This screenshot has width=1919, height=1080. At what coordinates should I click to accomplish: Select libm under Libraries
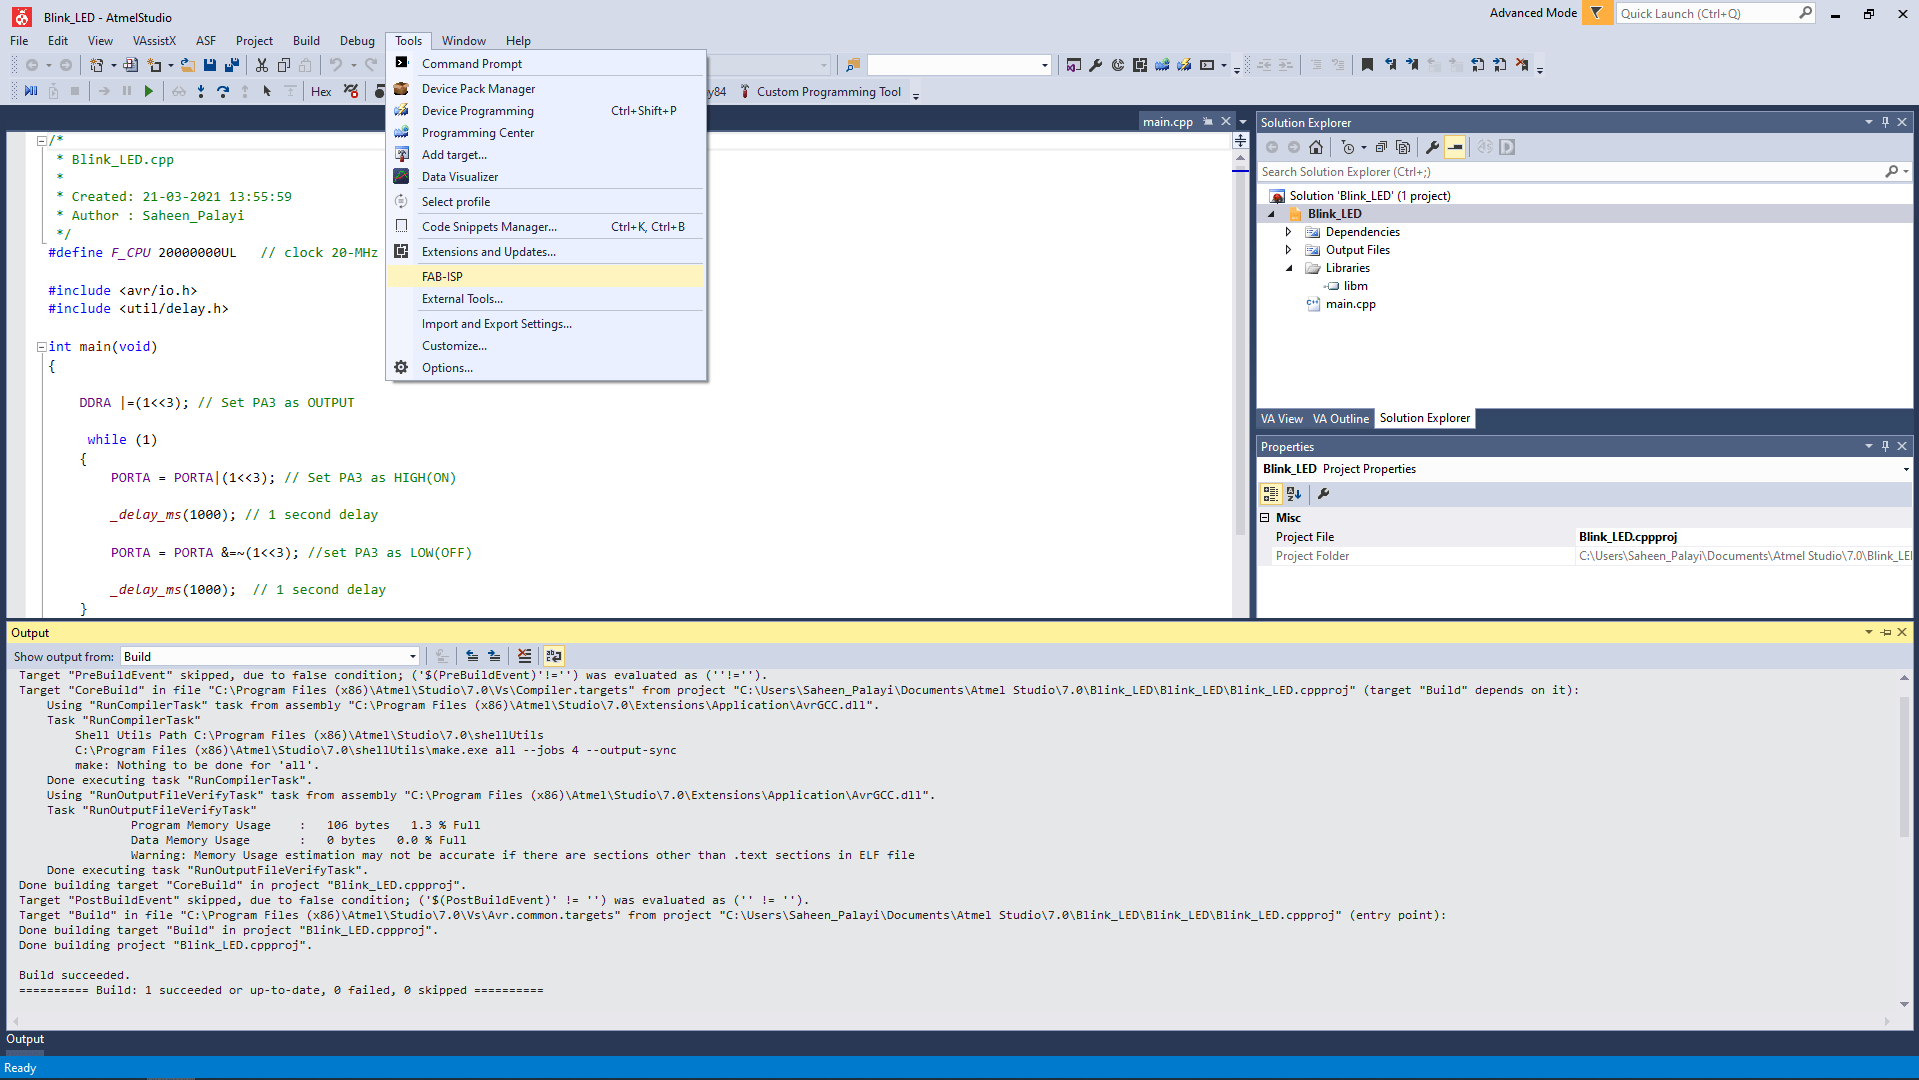click(x=1355, y=286)
